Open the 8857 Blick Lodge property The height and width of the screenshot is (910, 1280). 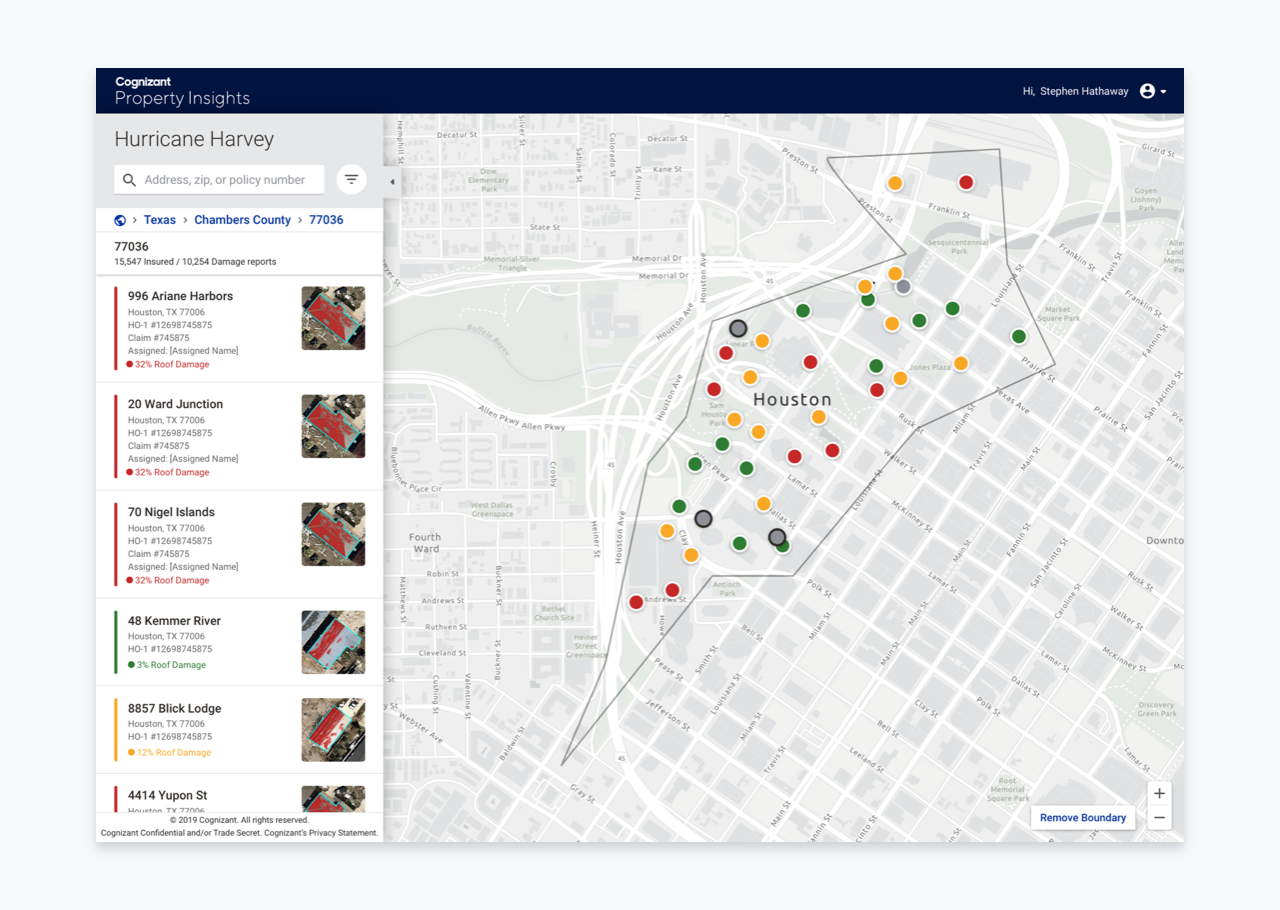tap(239, 730)
